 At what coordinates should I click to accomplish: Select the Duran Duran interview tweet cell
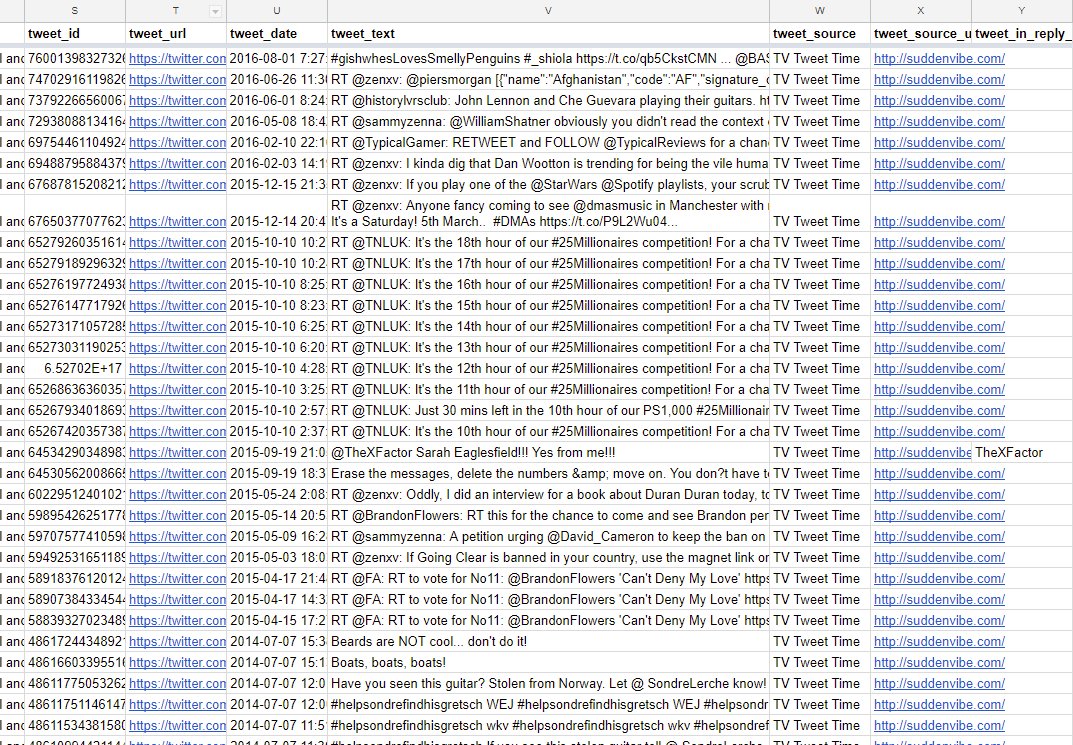548,494
